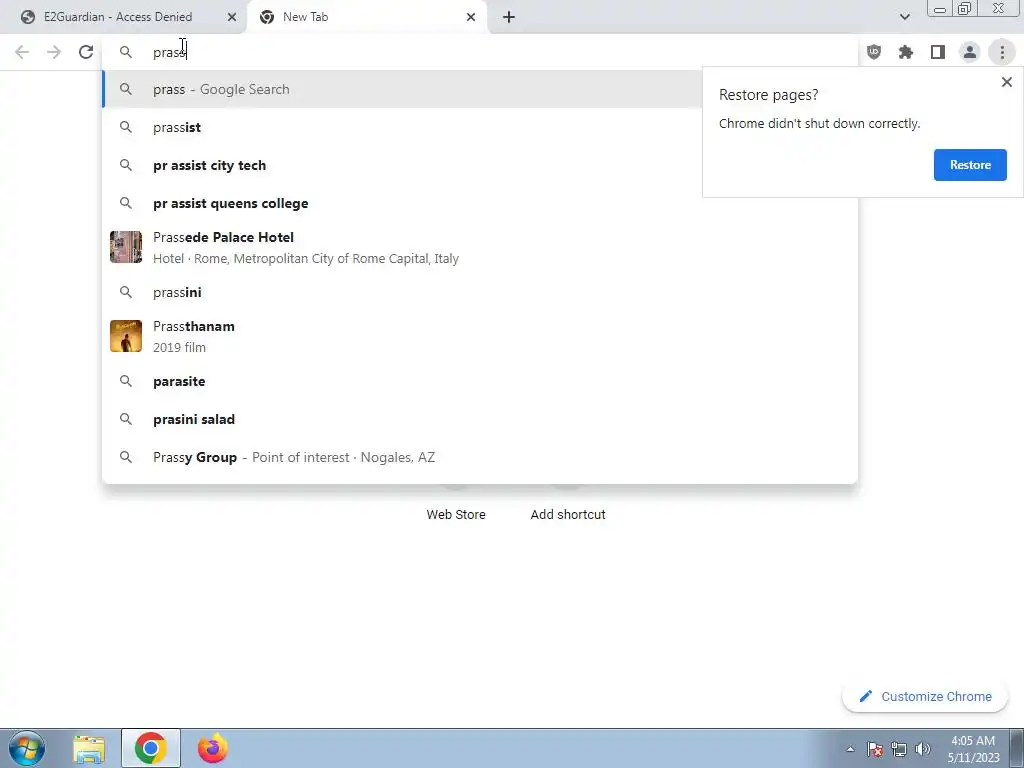This screenshot has width=1024, height=768.
Task: Open Windows Explorer from the taskbar
Action: coord(89,748)
